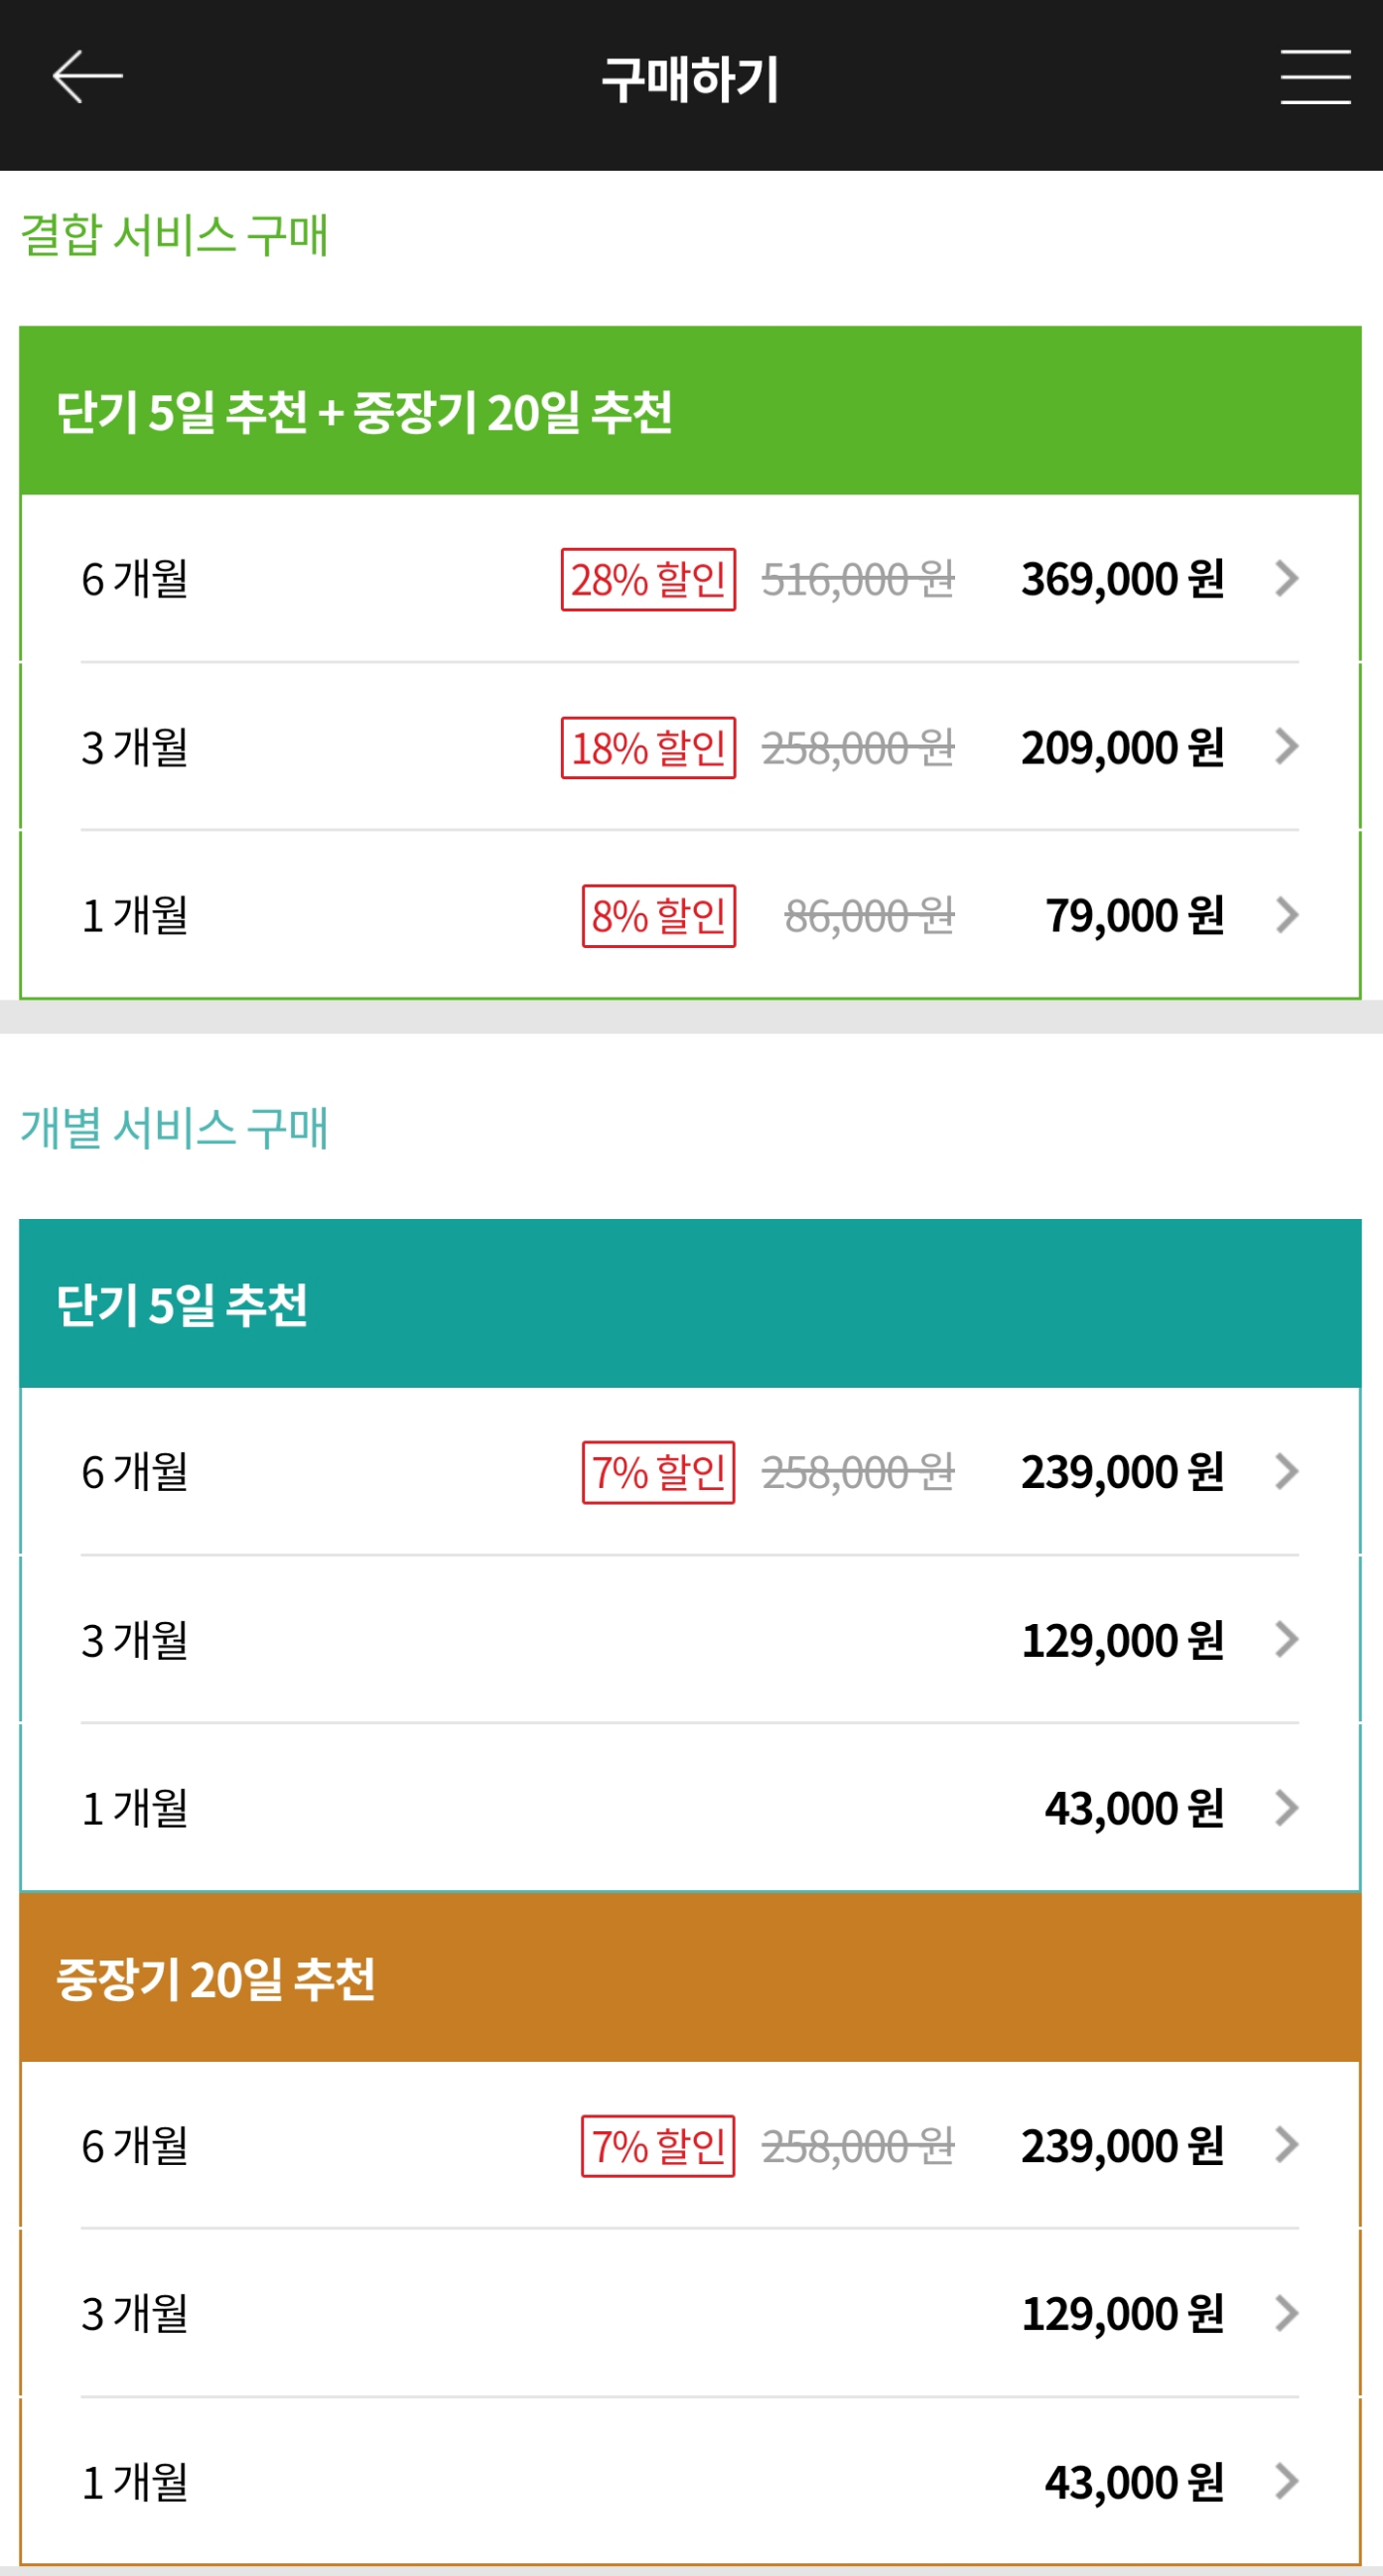Viewport: 1383px width, 2576px height.
Task: Go back using the left arrow icon
Action: [x=87, y=77]
